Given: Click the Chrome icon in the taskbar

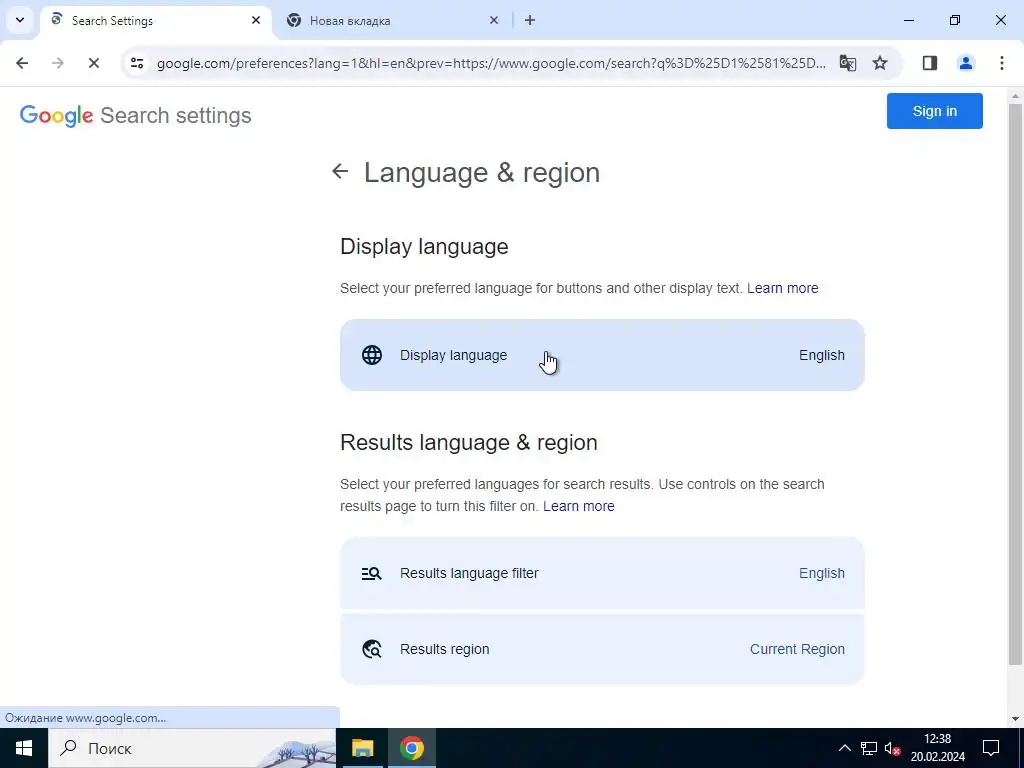Looking at the screenshot, I should pyautogui.click(x=411, y=748).
